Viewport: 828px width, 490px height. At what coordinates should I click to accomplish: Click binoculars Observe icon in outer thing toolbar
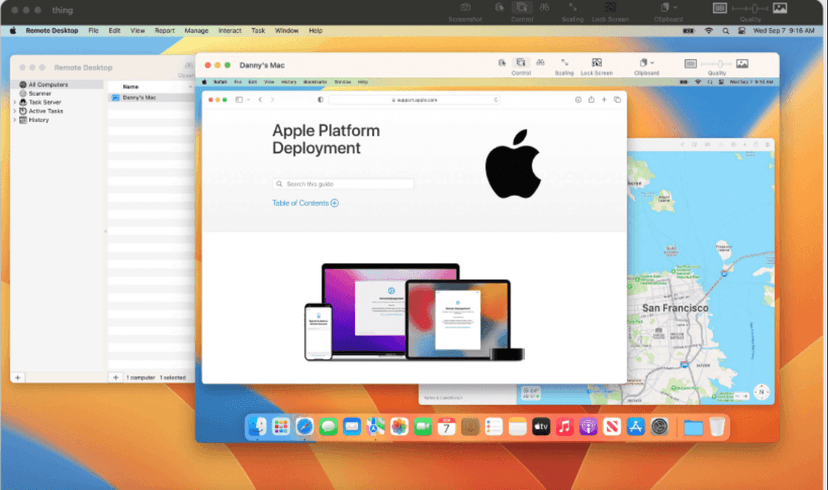coord(544,7)
